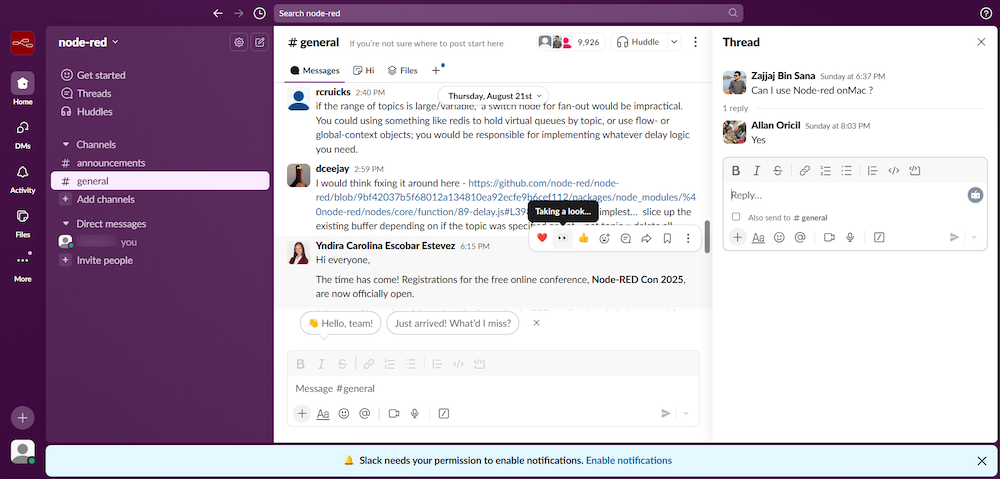Apply bold in thread reply toolbar

click(736, 170)
